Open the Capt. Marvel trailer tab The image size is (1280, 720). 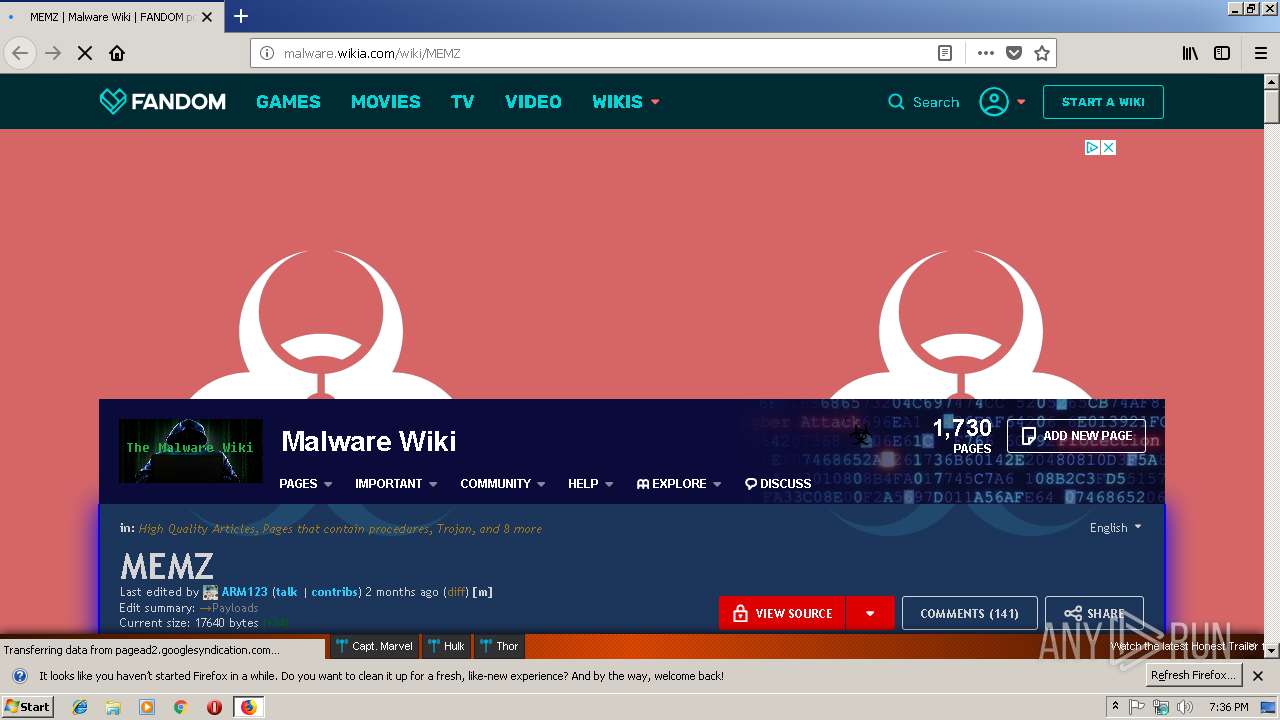click(x=375, y=646)
